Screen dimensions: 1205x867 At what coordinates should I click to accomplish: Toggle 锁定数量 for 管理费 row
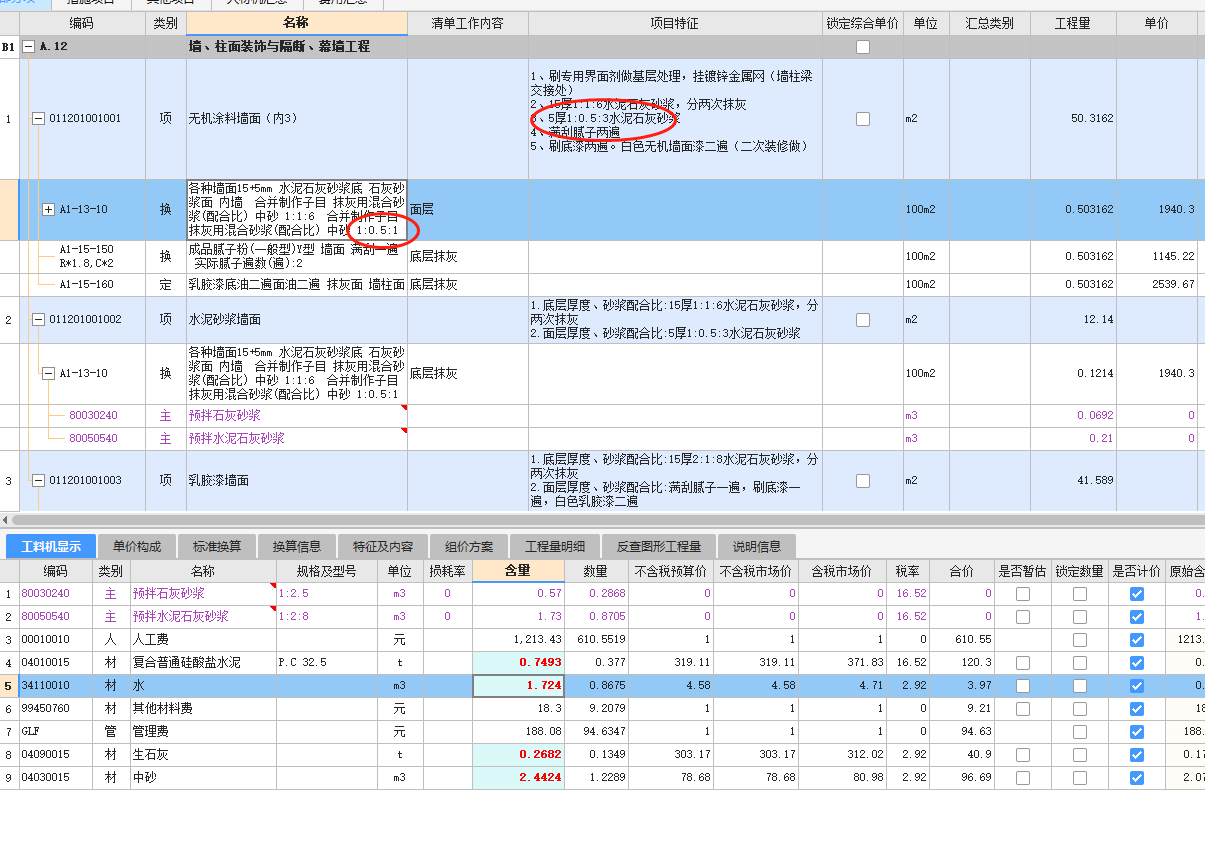click(1080, 732)
